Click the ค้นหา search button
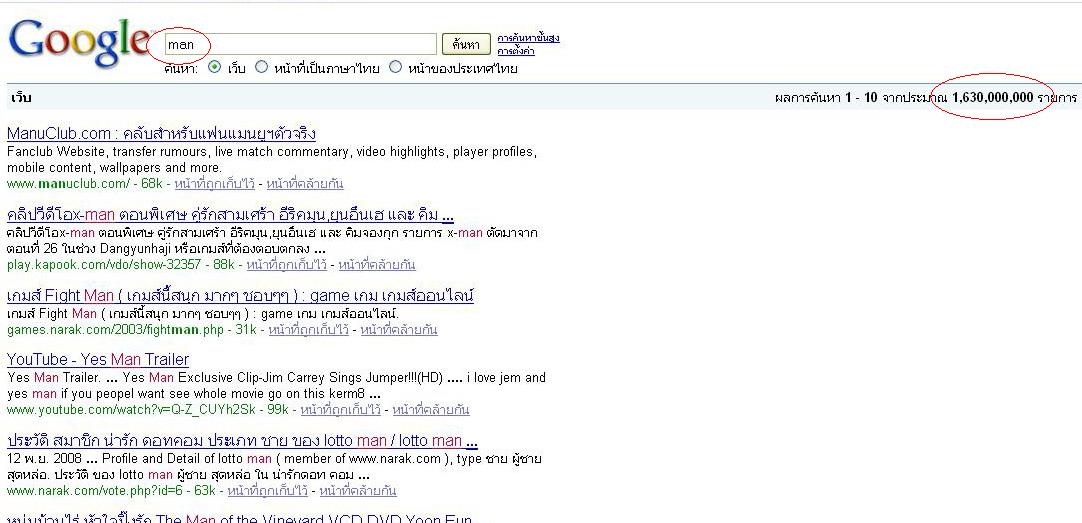This screenshot has height=523, width=1082. tap(466, 44)
